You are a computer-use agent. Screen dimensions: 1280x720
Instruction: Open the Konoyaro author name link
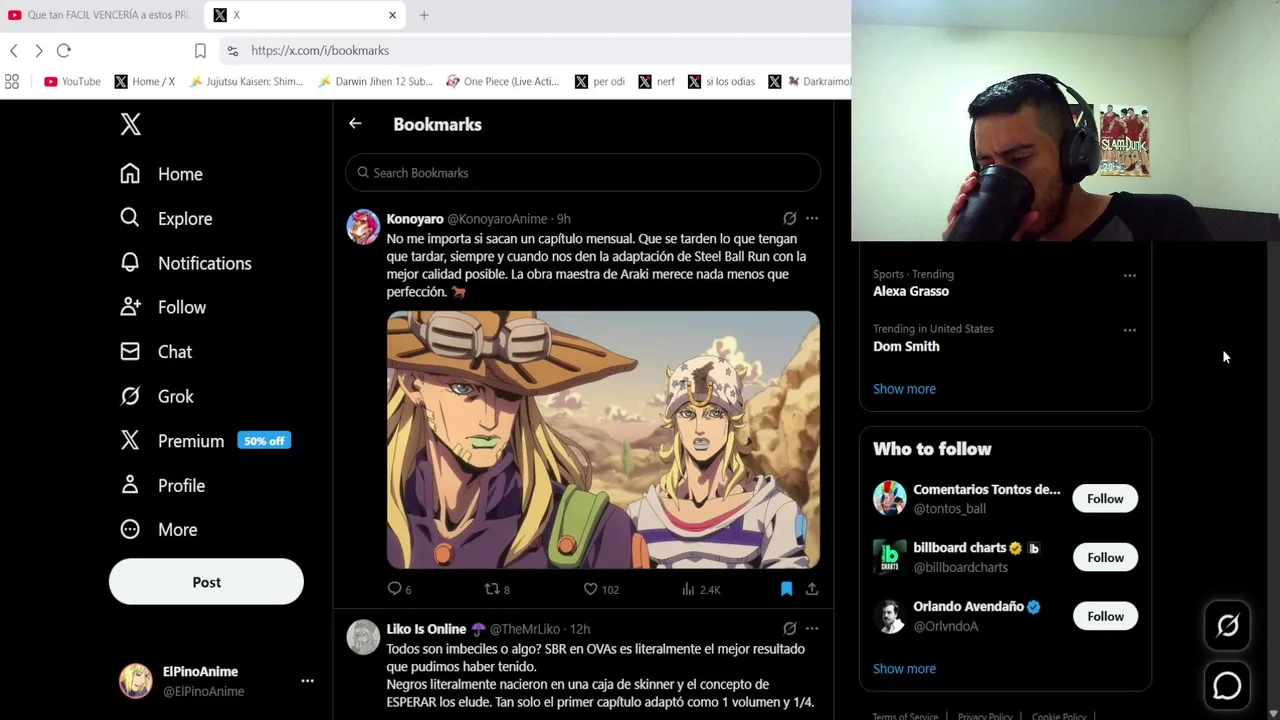coord(415,219)
